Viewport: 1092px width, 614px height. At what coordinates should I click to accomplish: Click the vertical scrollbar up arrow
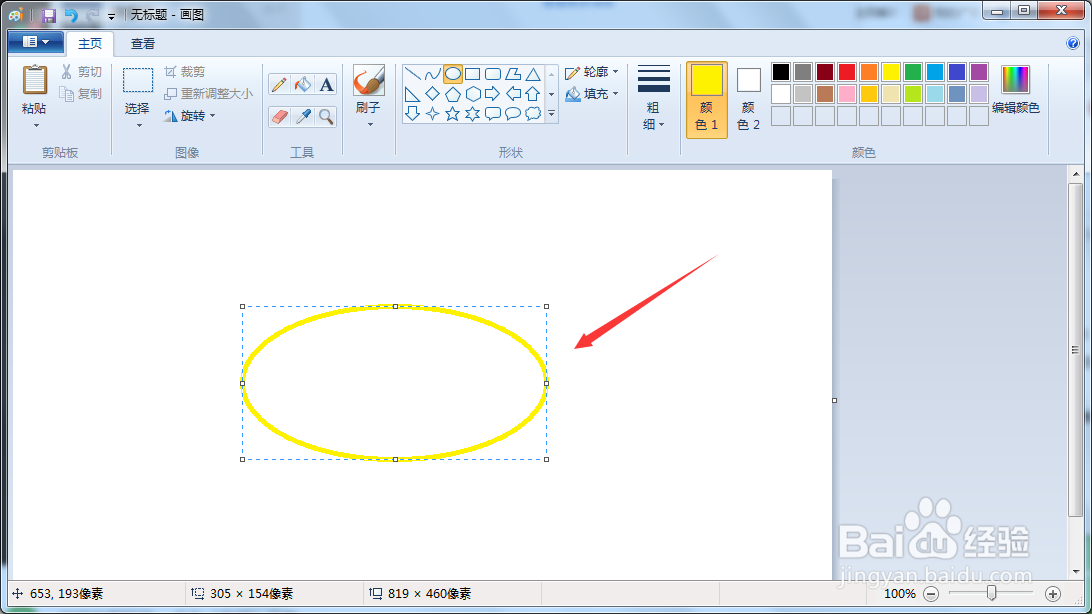point(1076,174)
